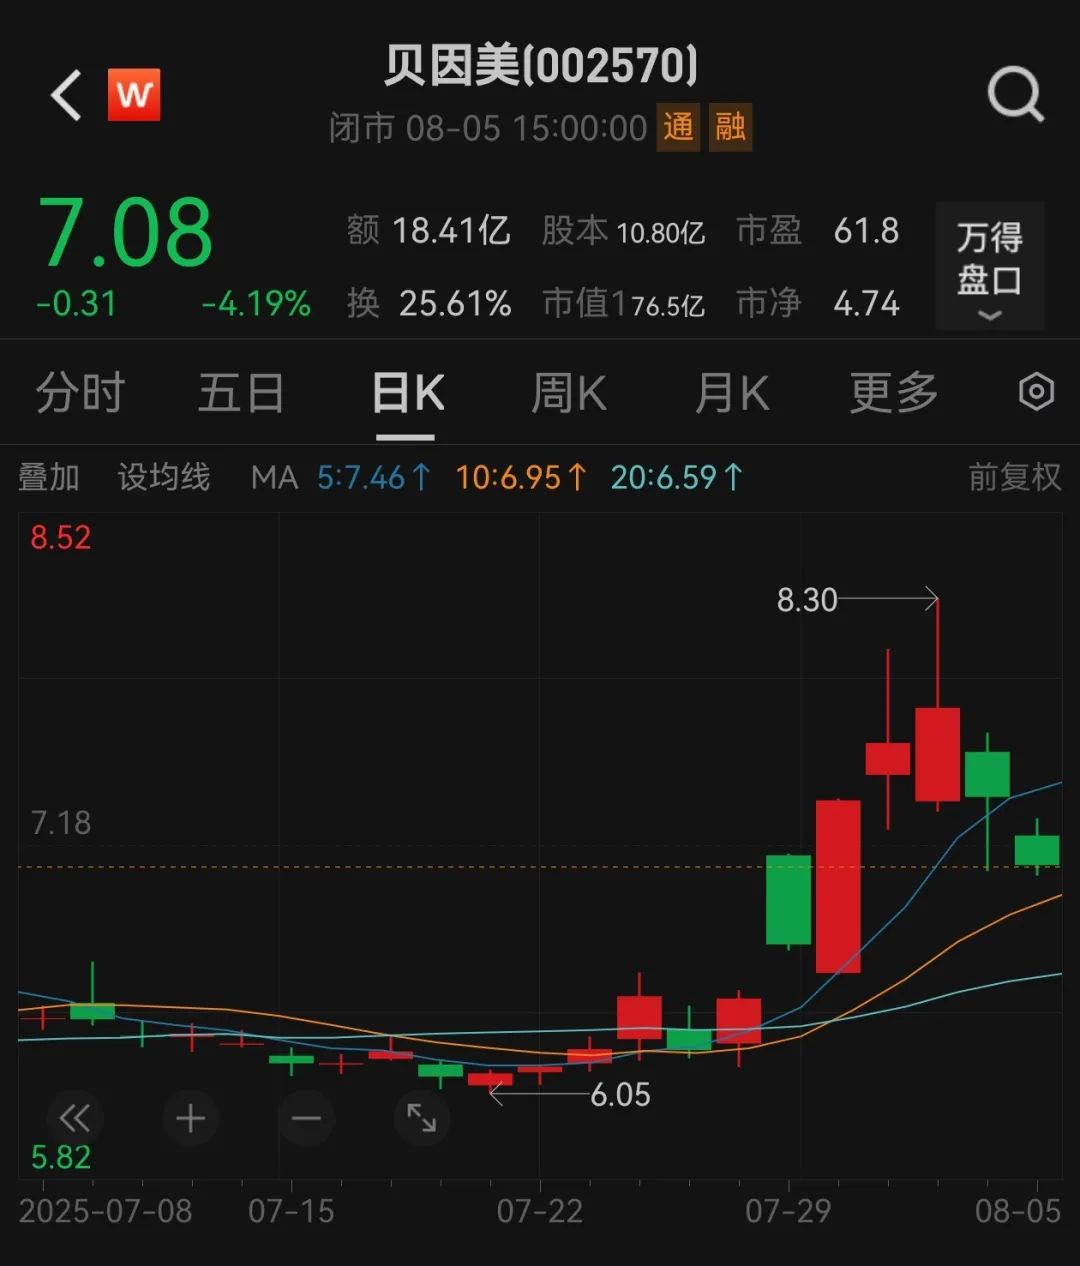
Task: Switch to the 分时 intraday tab
Action: click(79, 393)
